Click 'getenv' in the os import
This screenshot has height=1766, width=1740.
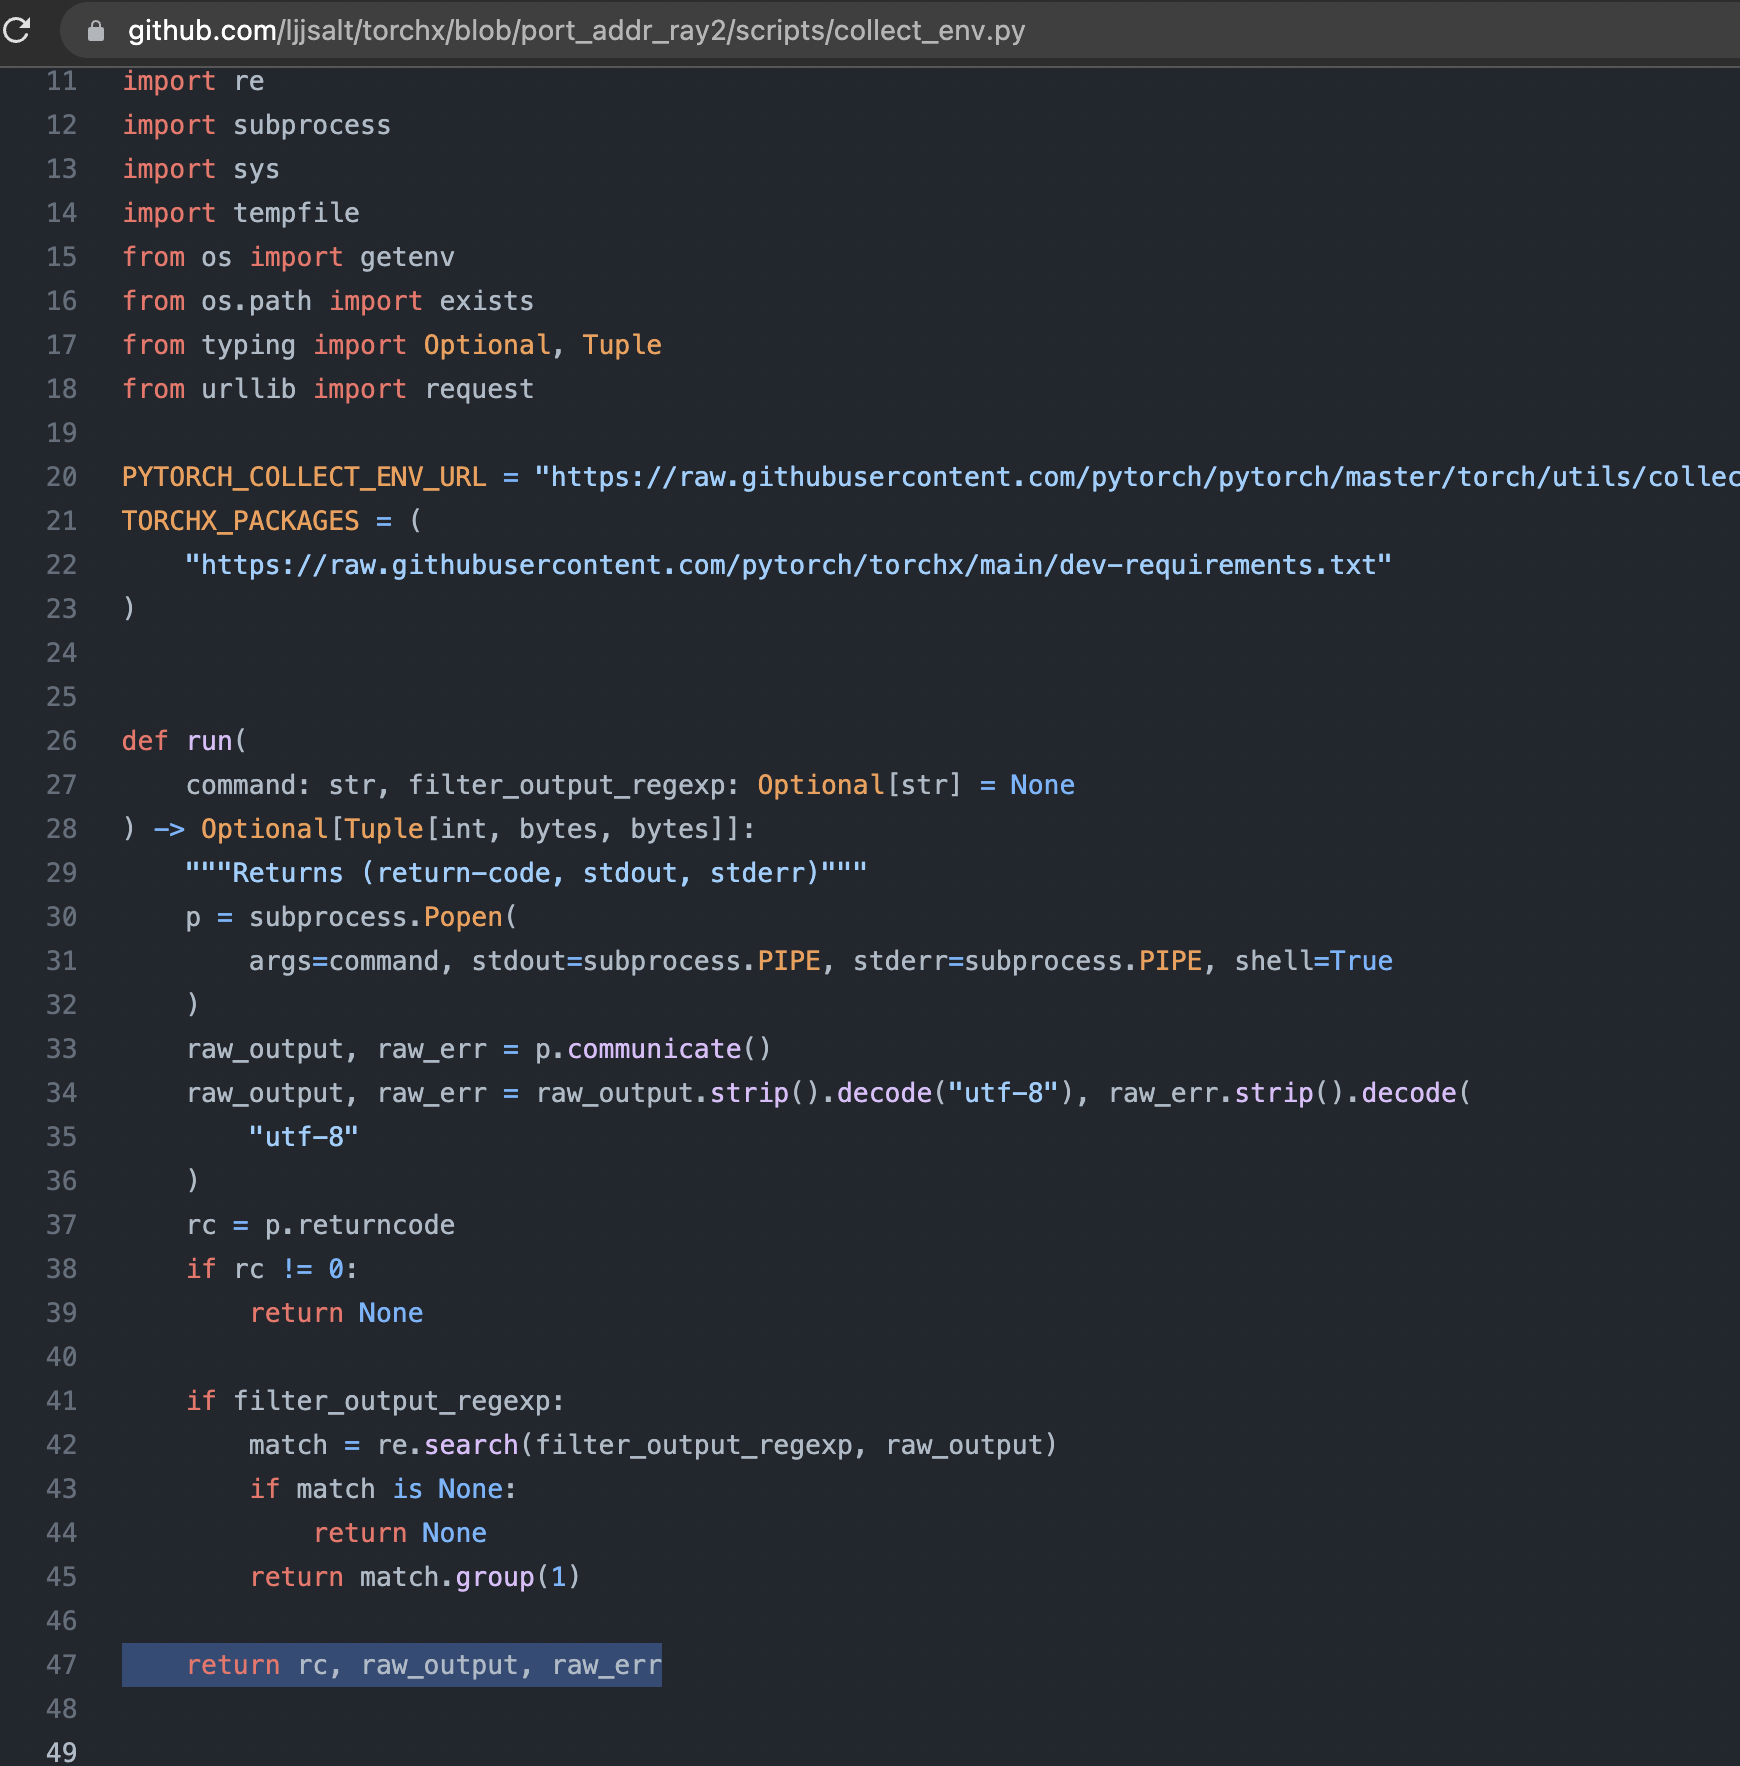pos(407,257)
